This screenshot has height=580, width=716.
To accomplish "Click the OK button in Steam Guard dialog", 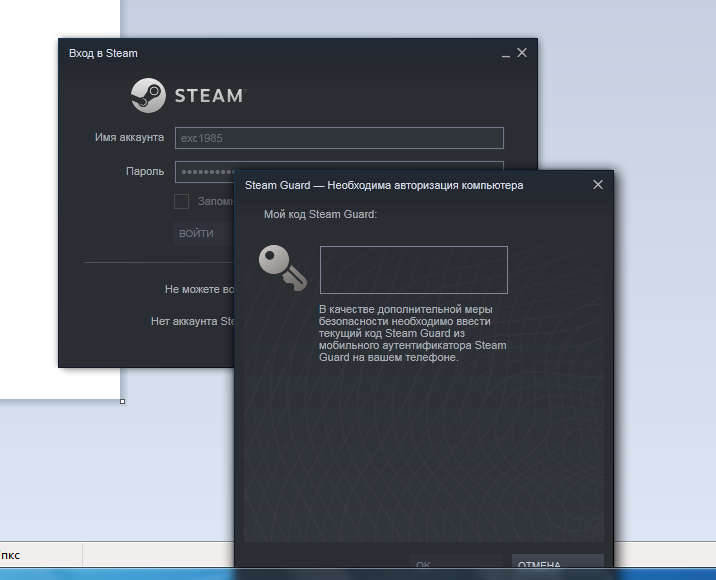I will (x=456, y=562).
